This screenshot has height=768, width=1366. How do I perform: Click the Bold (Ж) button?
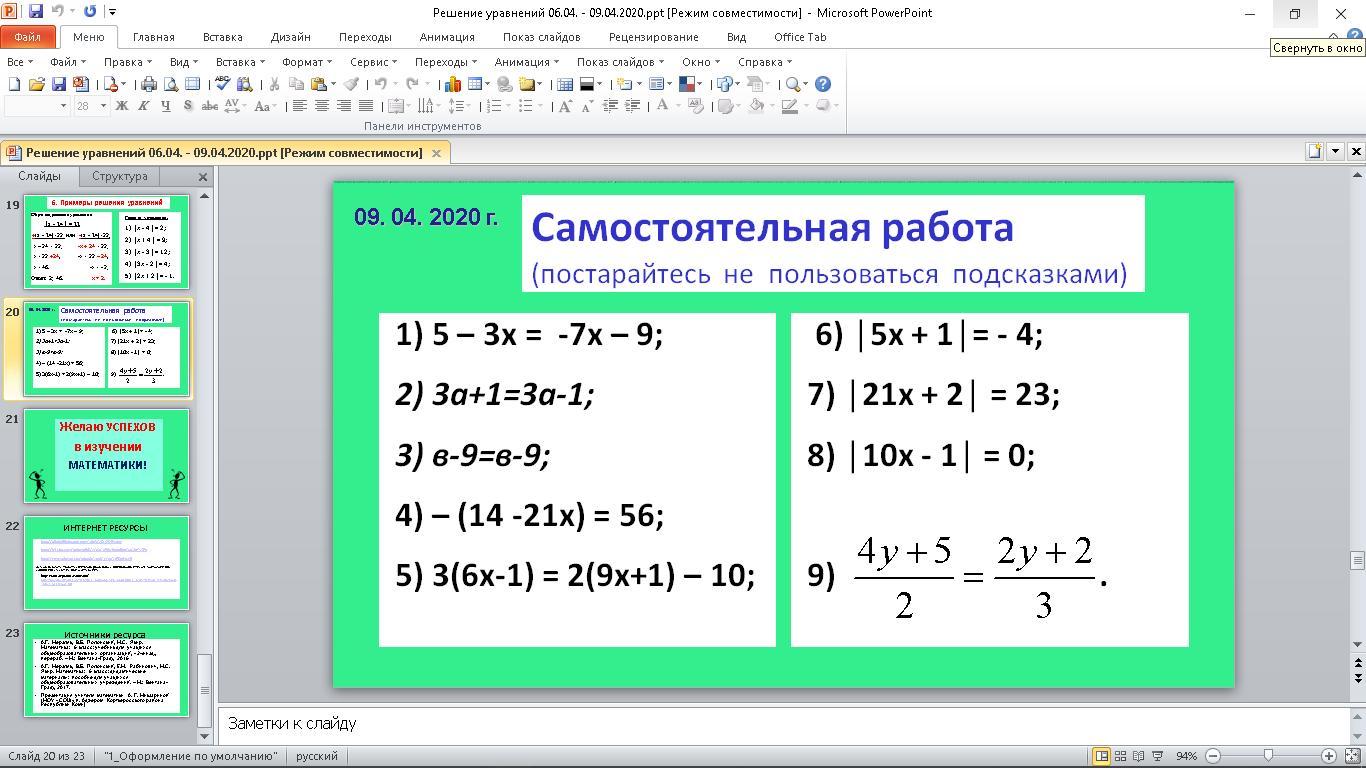click(x=122, y=106)
